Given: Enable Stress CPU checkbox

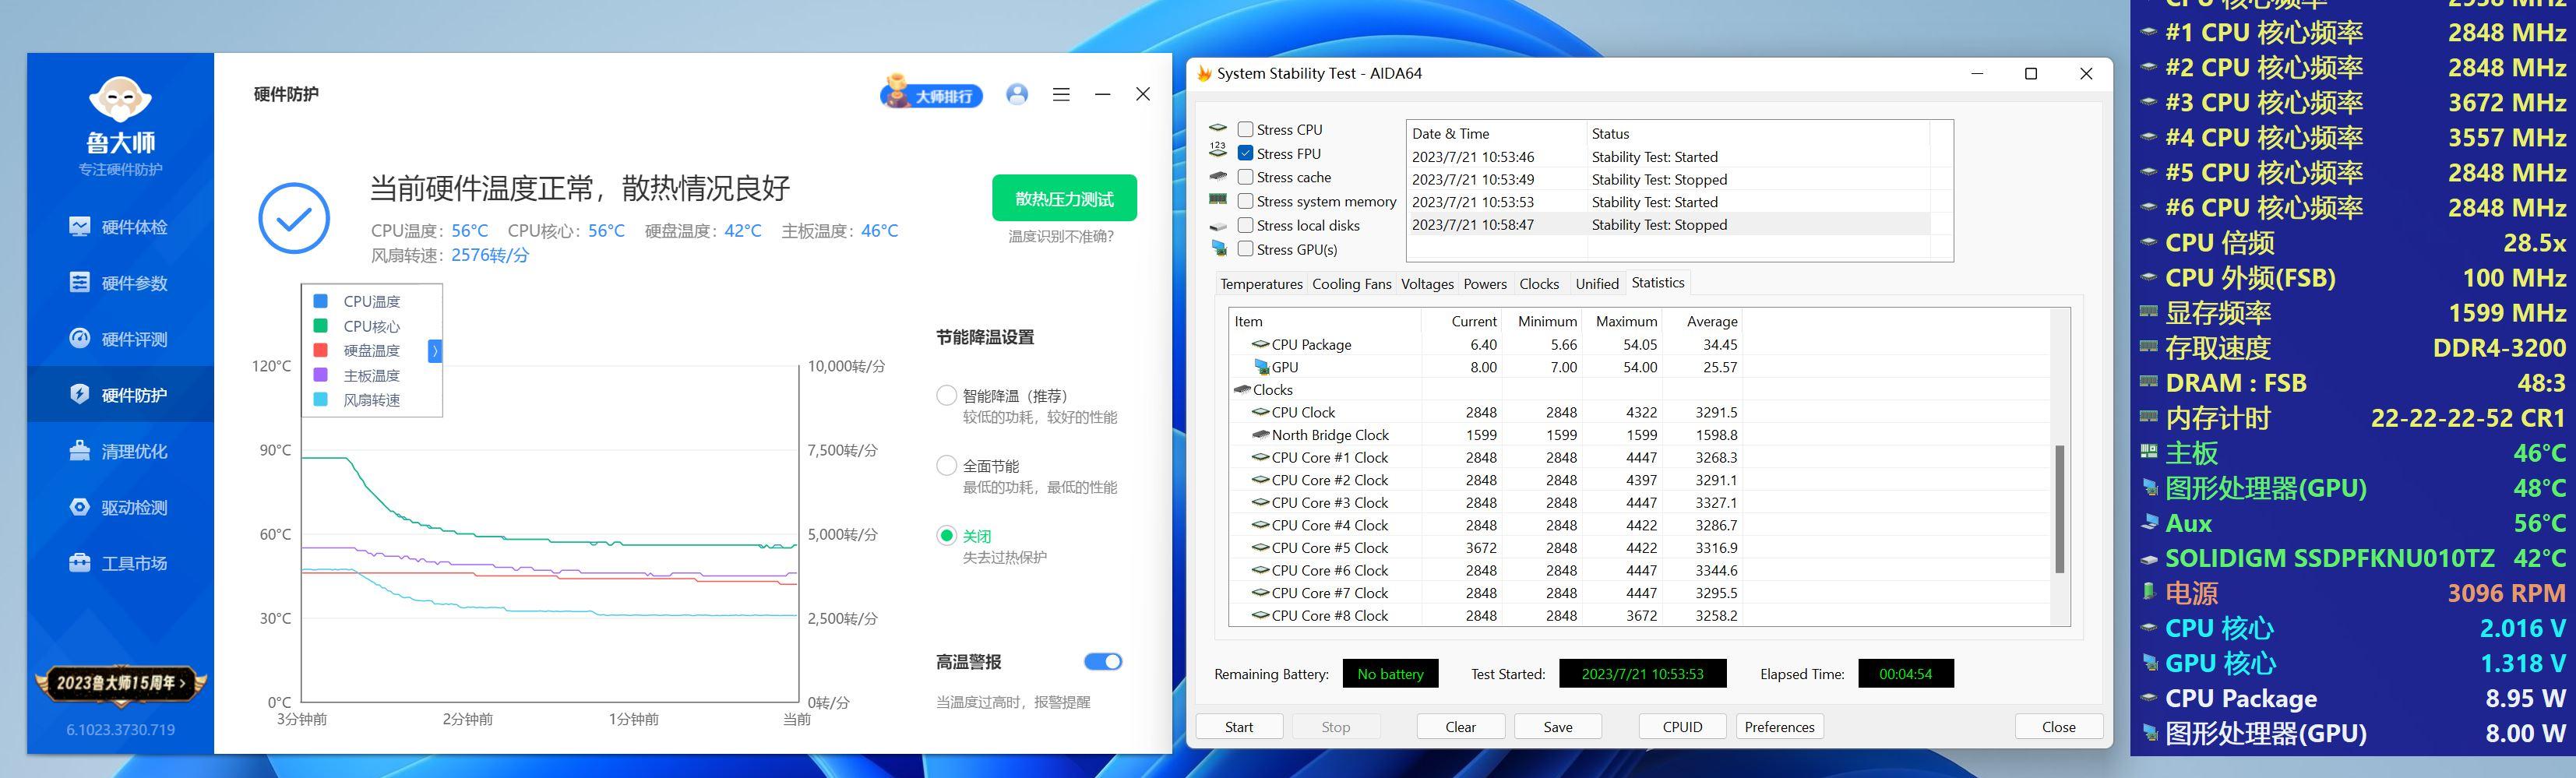Looking at the screenshot, I should click(x=1245, y=129).
